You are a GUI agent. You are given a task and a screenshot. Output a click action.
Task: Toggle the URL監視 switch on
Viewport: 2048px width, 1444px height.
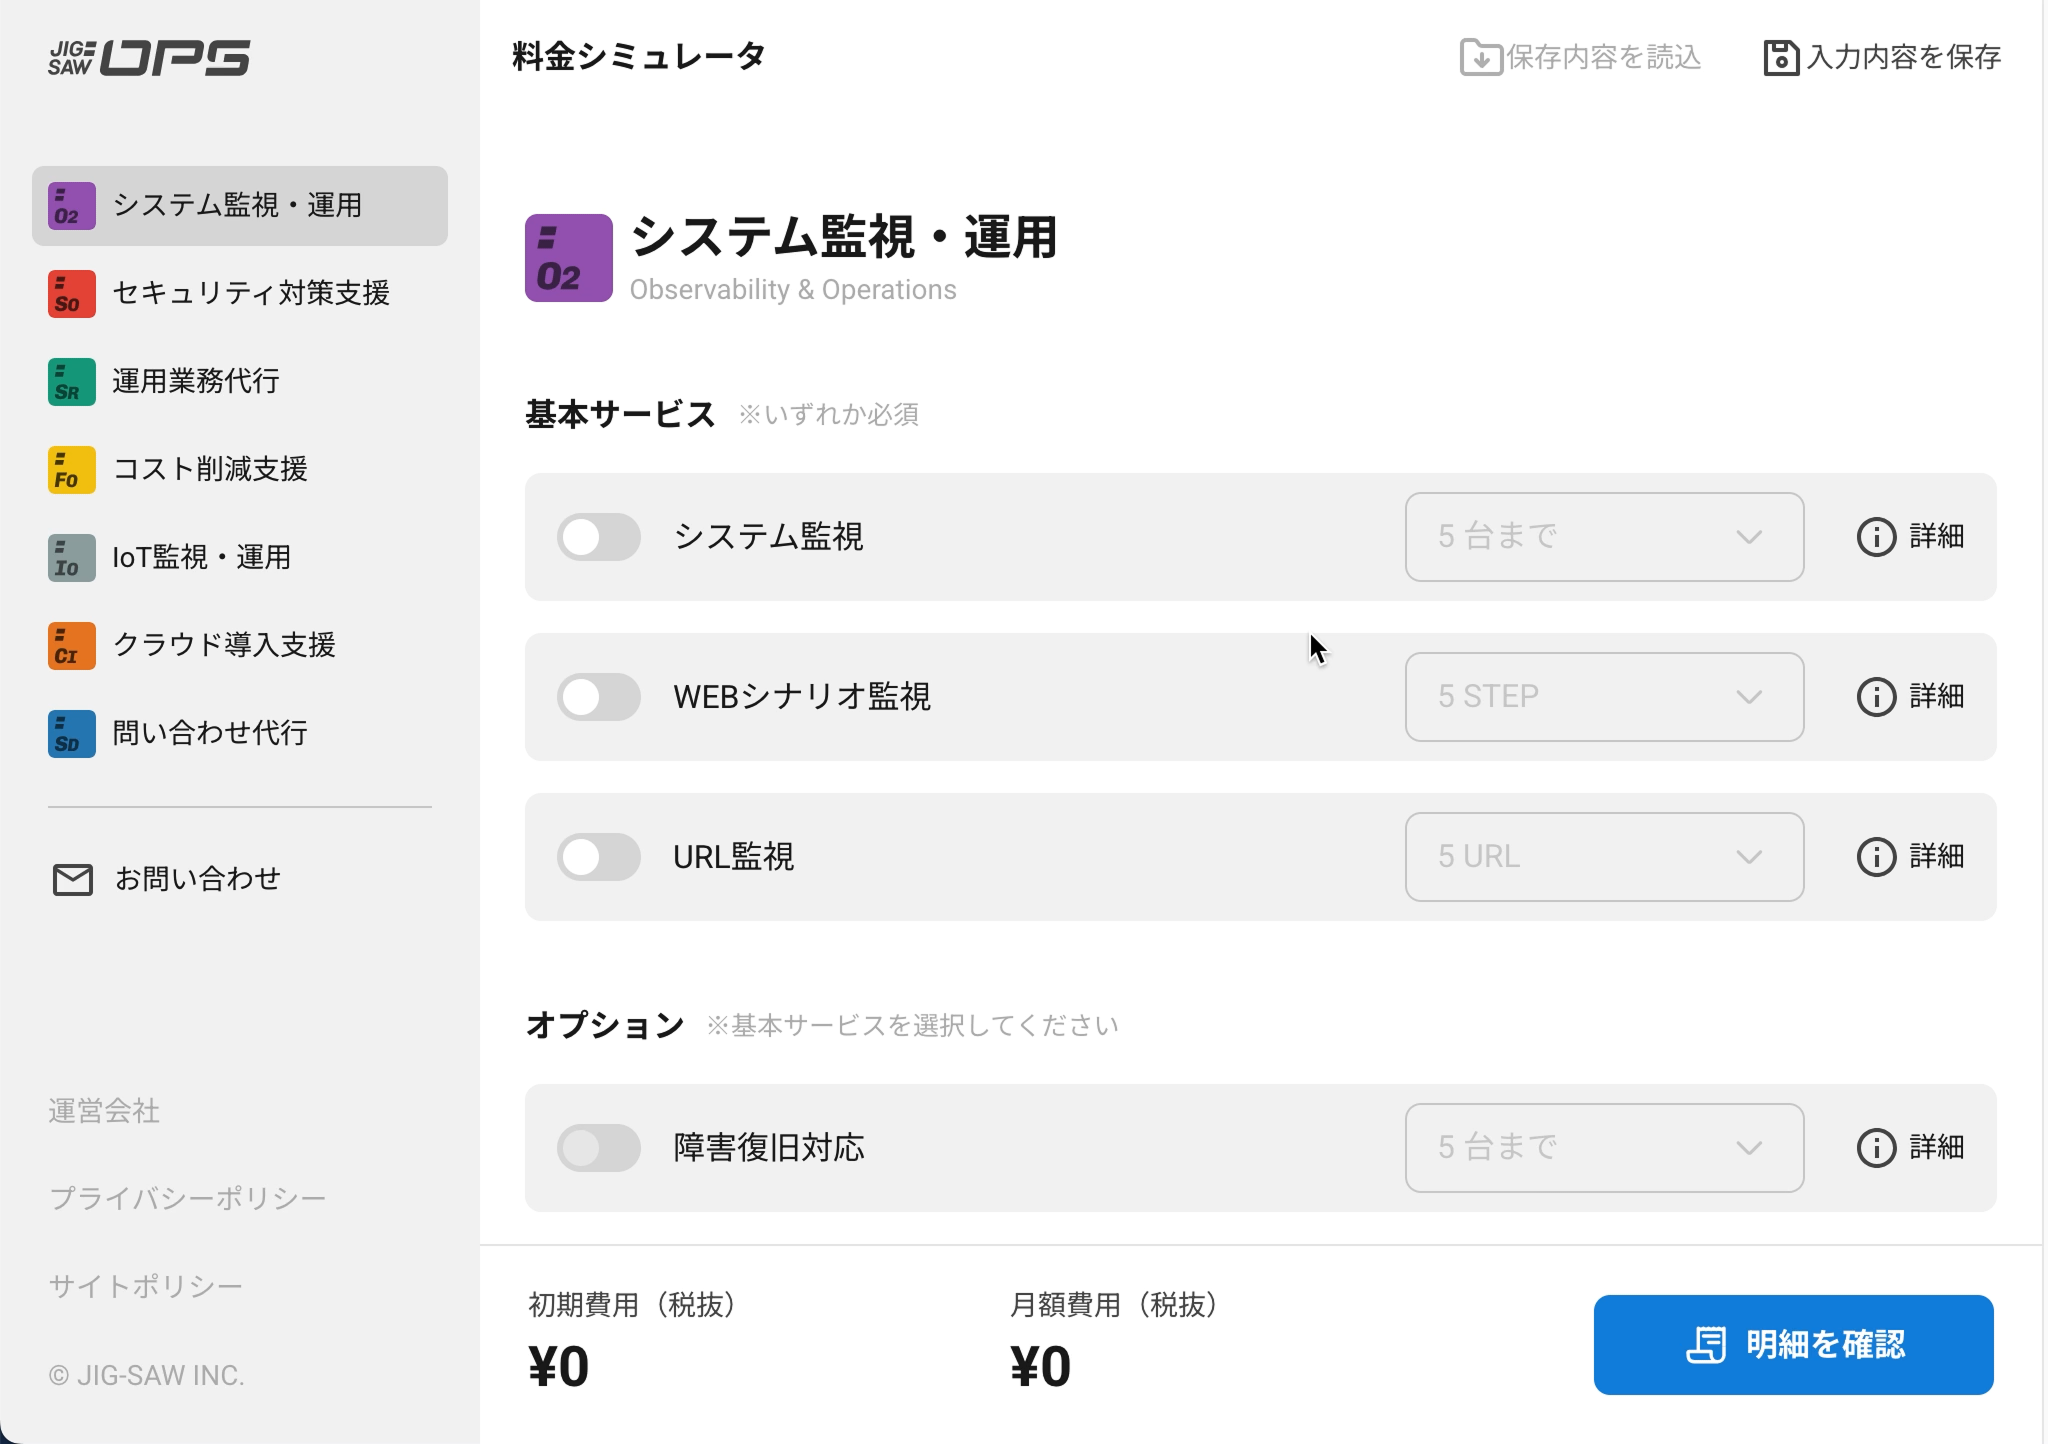click(x=598, y=857)
